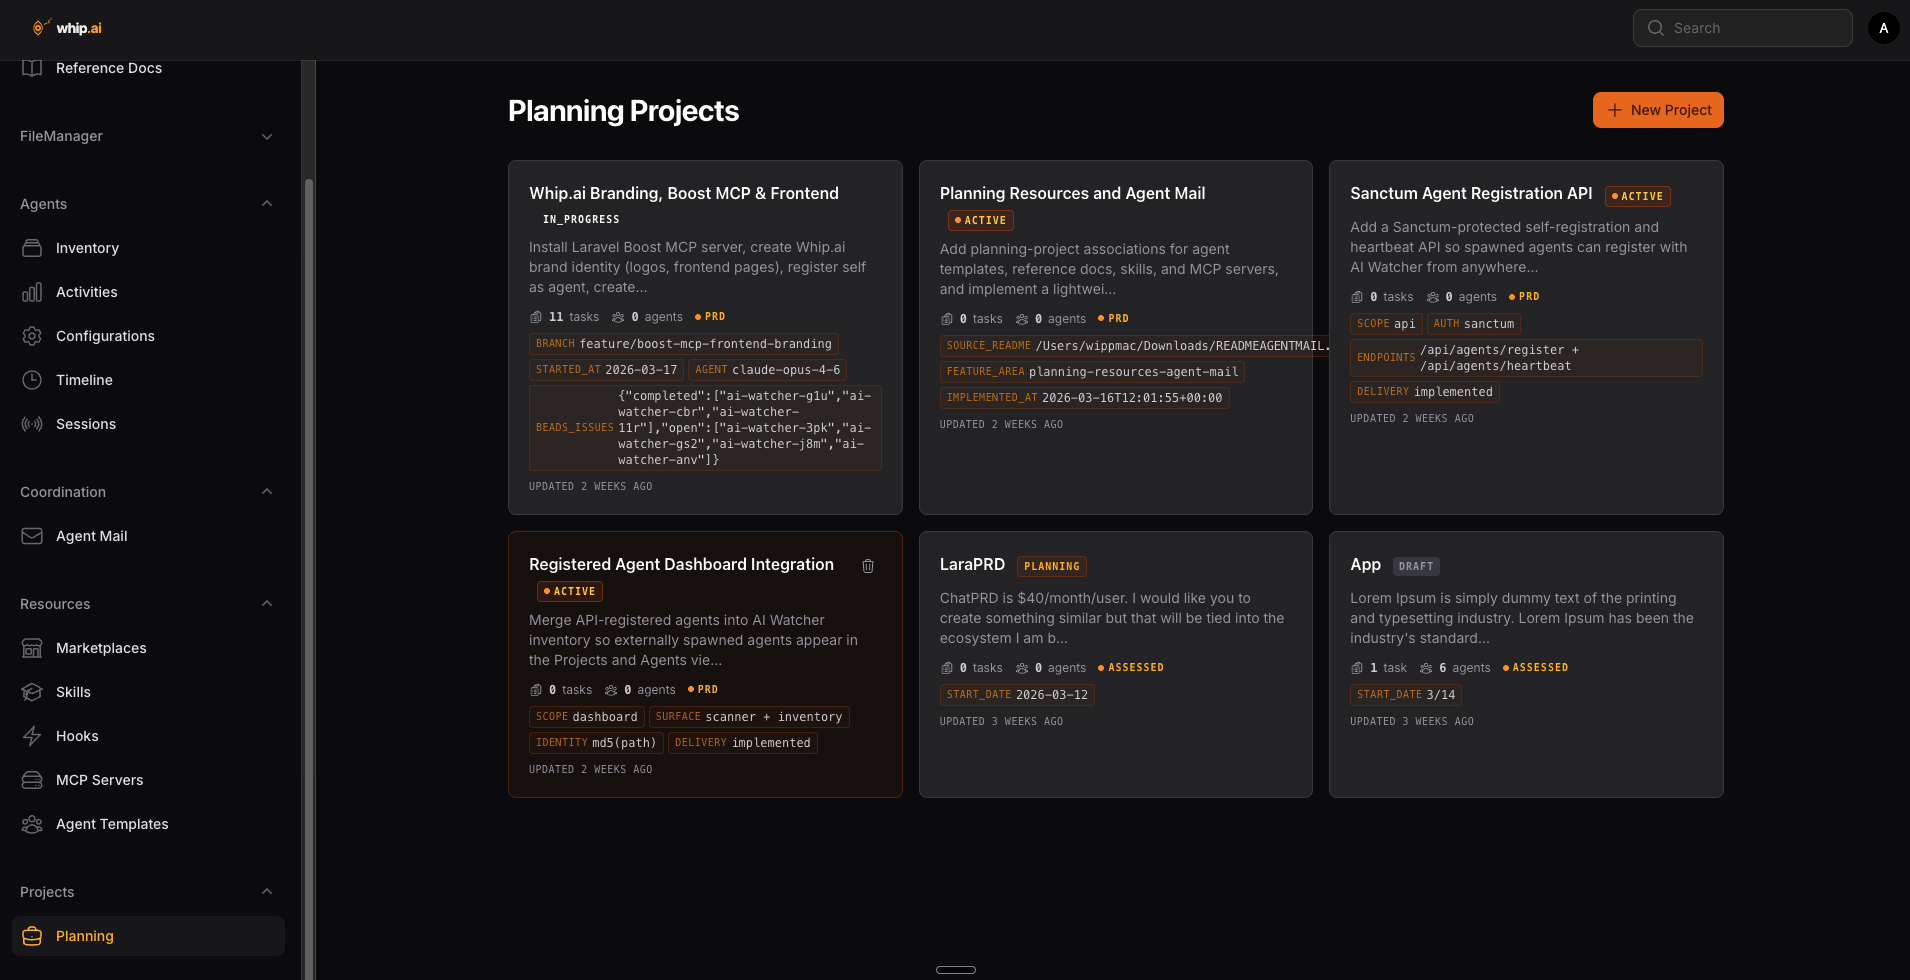Toggle the PLANNING badge on LaraPRD
Viewport: 1910px width, 980px height.
(1051, 566)
